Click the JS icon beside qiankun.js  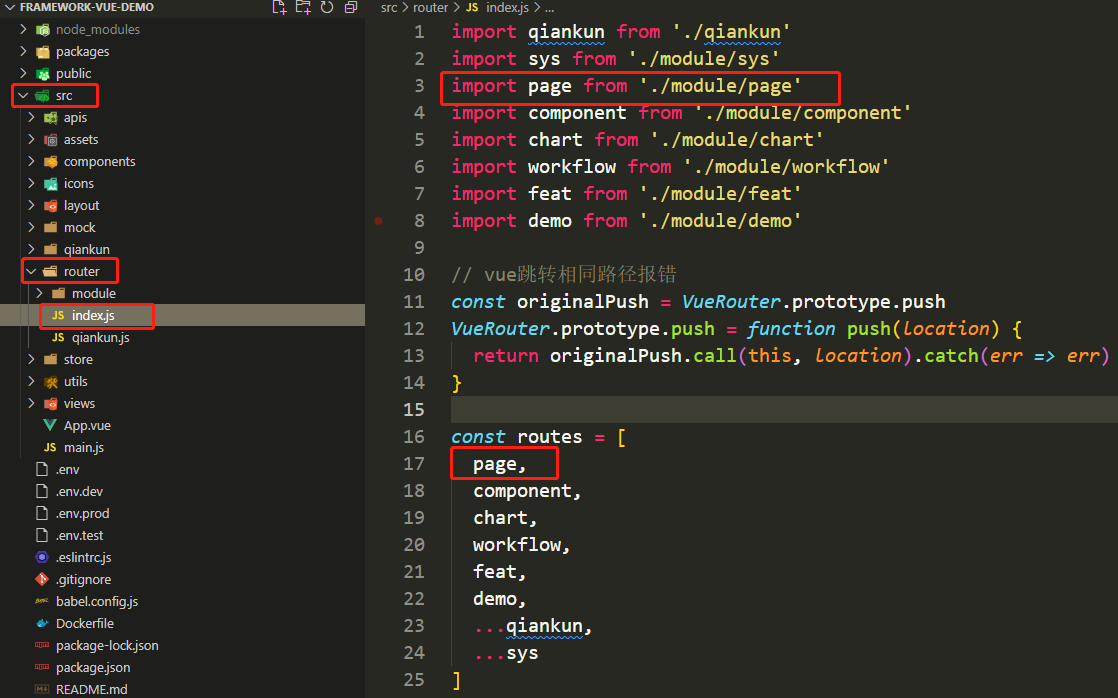coord(58,338)
